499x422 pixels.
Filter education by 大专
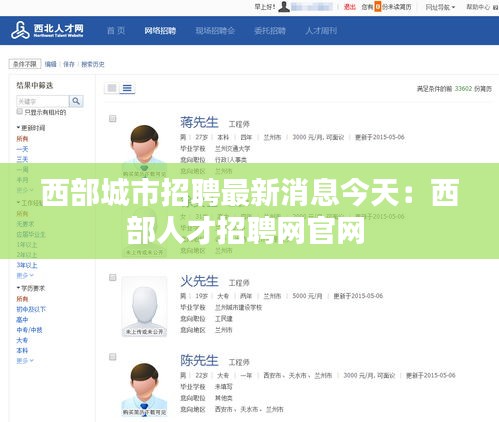tap(22, 340)
